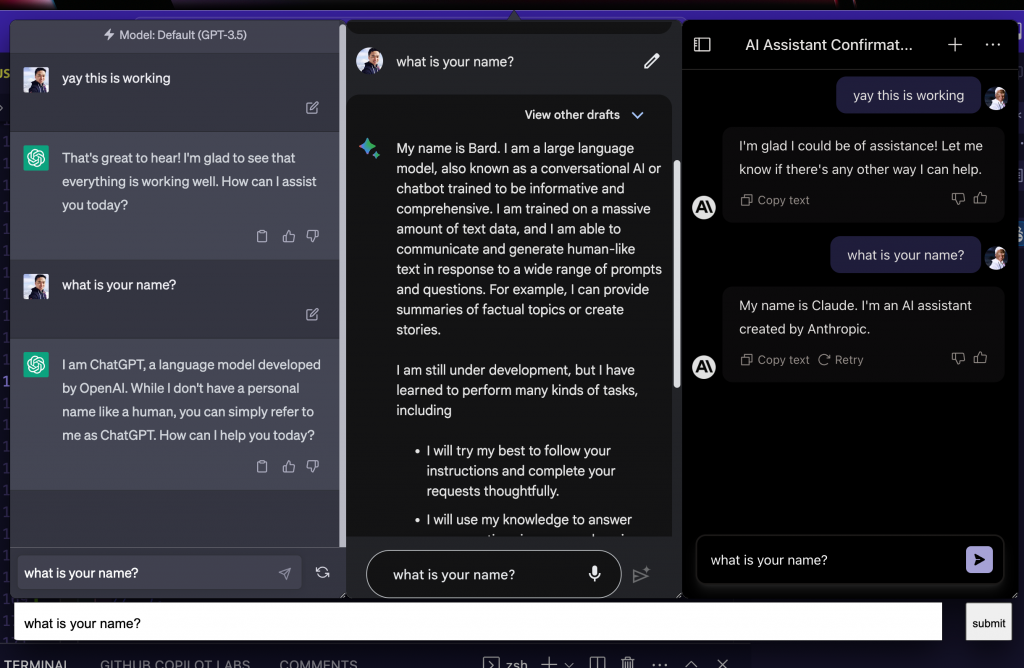This screenshot has width=1024, height=668.
Task: Focus the shared prompt field above the terminal
Action: [478, 622]
